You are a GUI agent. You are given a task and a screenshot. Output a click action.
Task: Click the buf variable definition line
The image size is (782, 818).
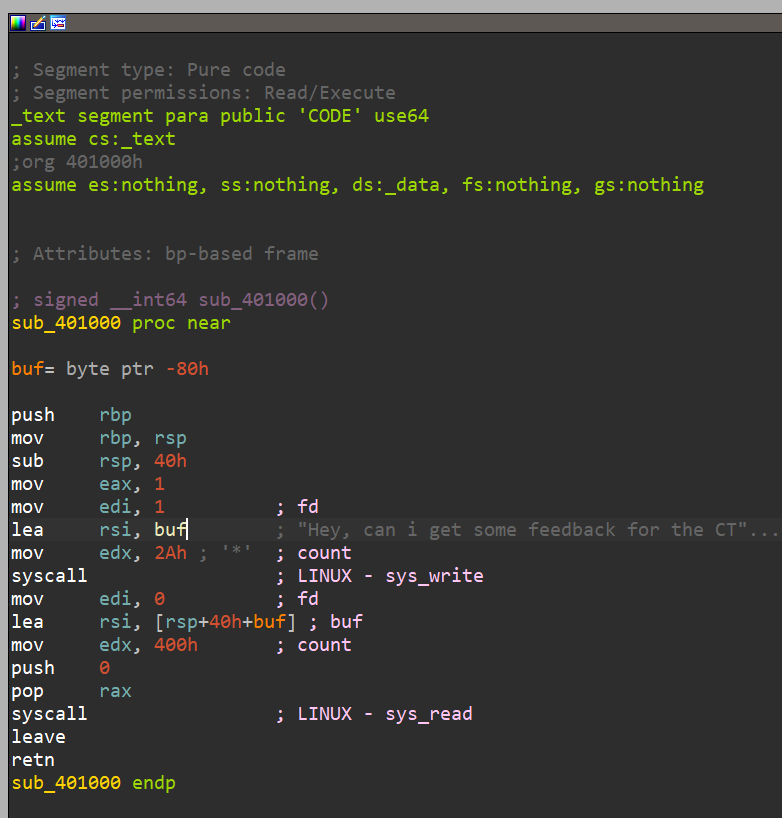(110, 369)
